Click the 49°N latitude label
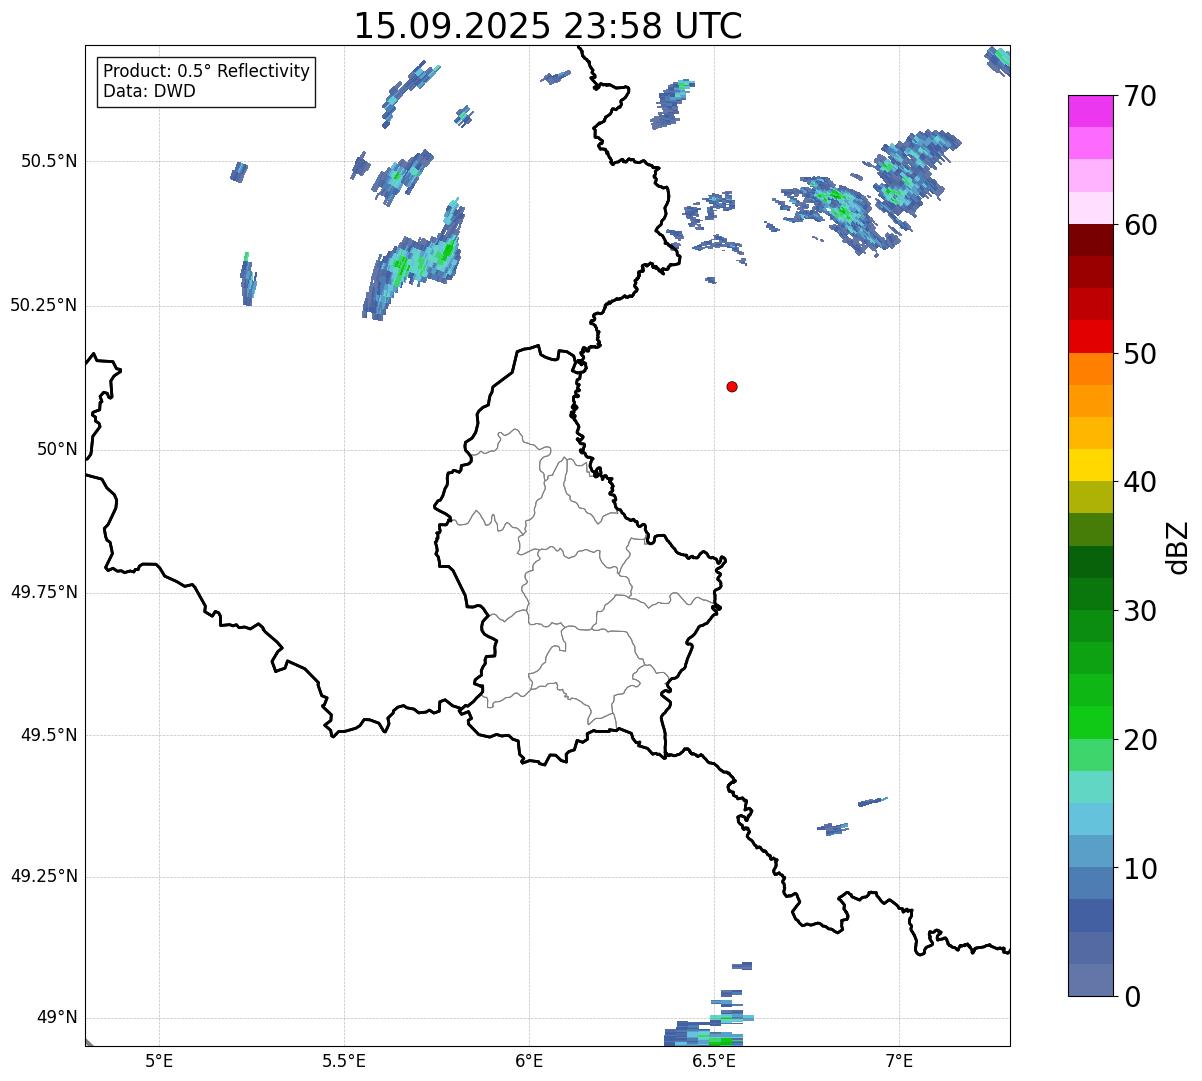1202x1081 pixels. coord(58,1017)
